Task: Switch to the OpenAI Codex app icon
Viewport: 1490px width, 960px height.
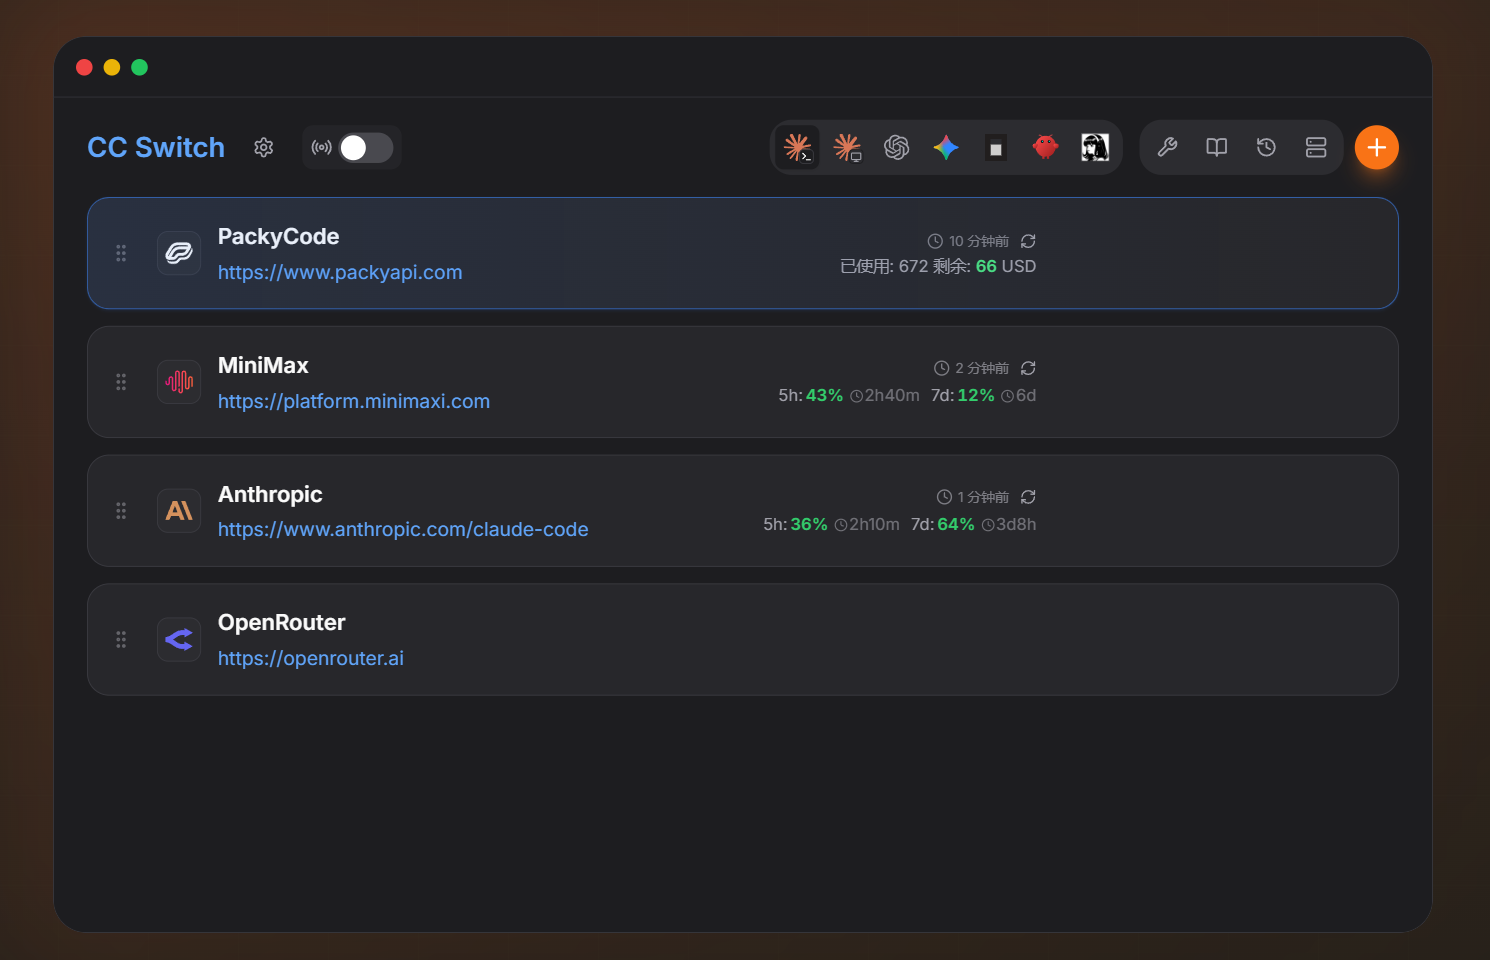Action: (897, 148)
